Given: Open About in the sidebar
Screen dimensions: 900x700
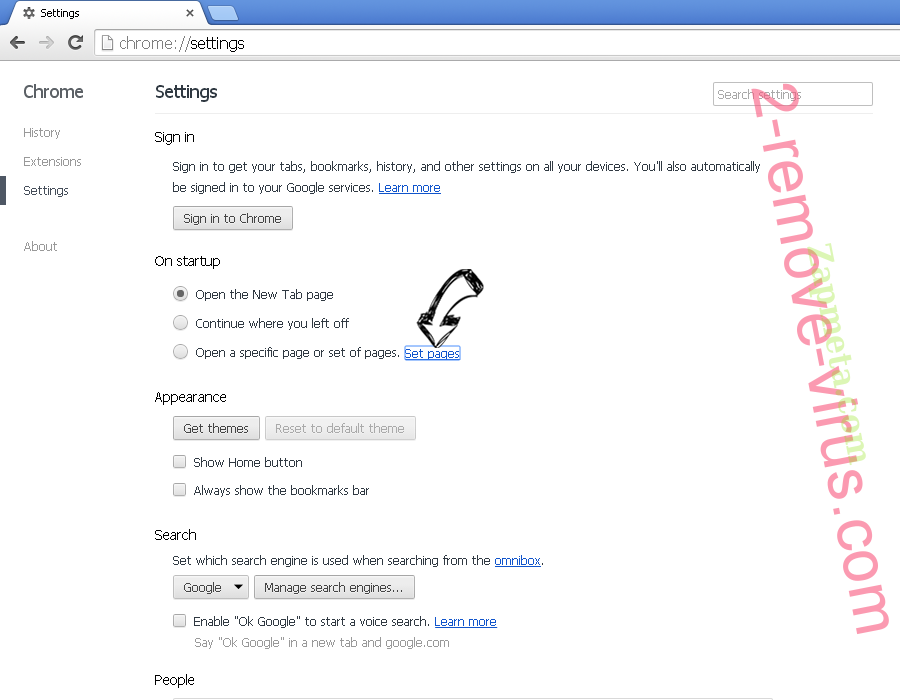Looking at the screenshot, I should (x=40, y=247).
